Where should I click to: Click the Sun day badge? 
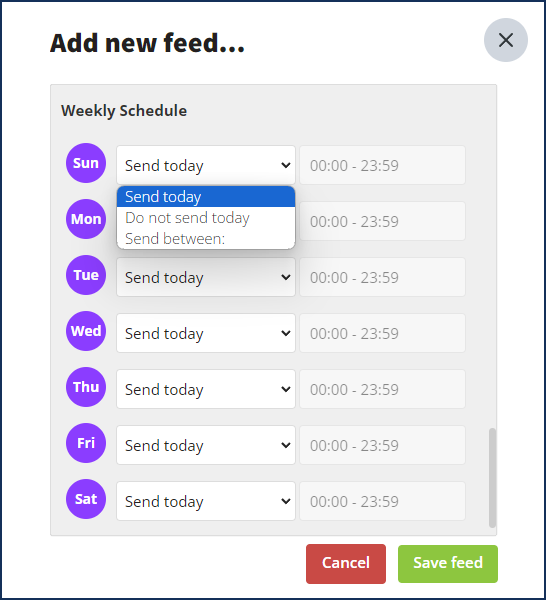pos(86,163)
